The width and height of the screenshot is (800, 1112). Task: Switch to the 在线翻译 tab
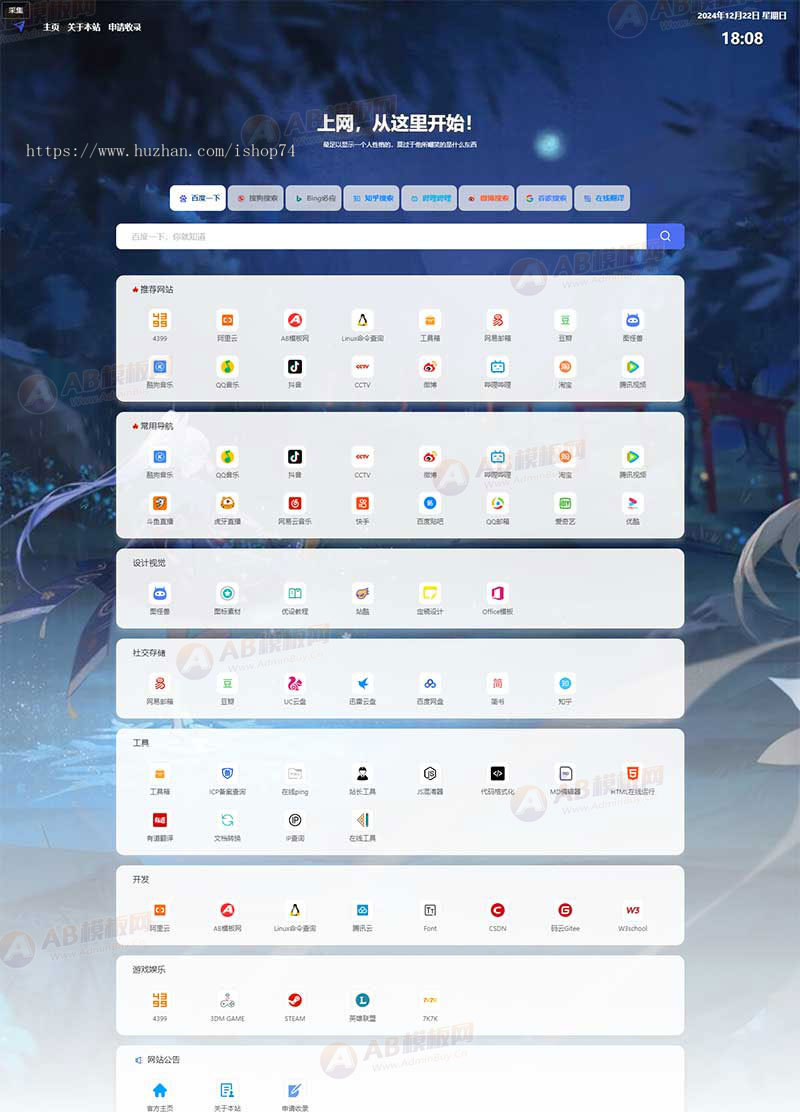point(602,199)
